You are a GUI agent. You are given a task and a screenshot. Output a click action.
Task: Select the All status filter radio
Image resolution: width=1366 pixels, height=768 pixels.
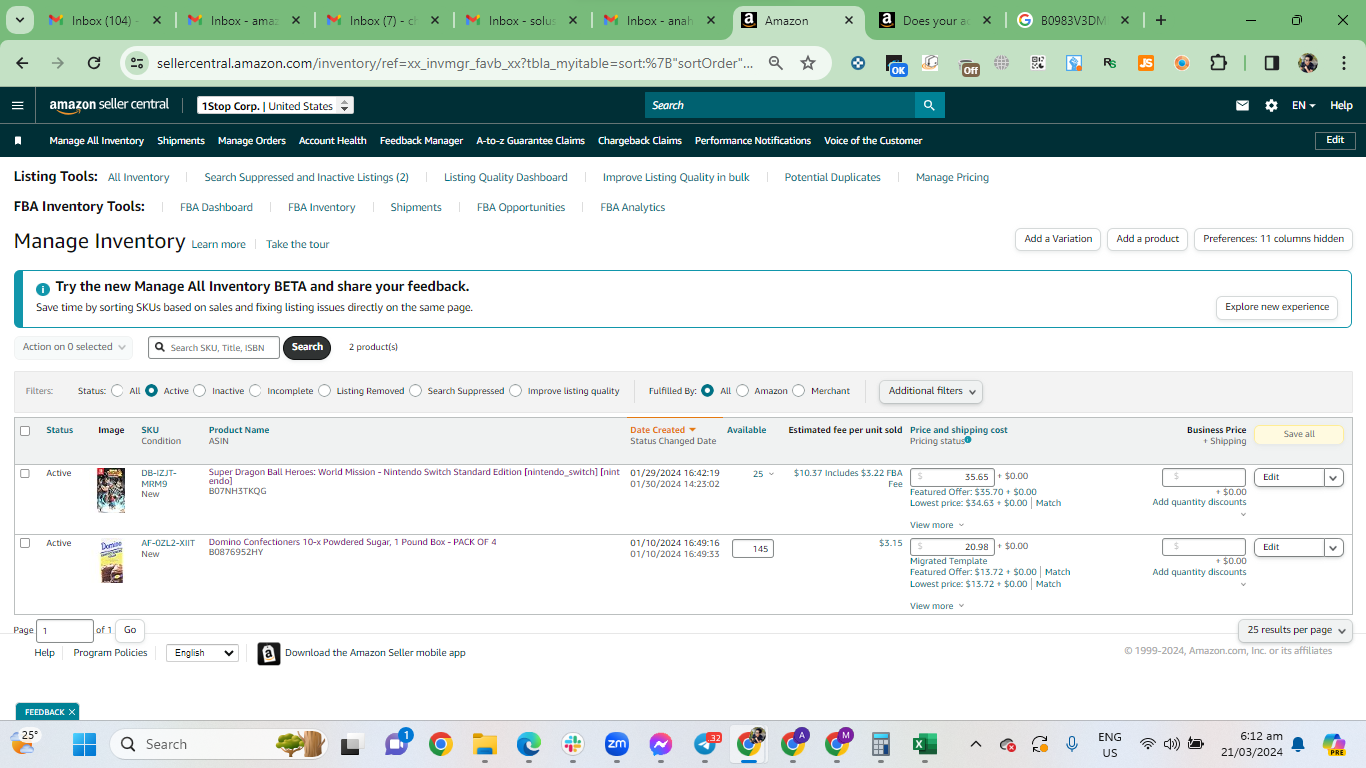(x=118, y=391)
